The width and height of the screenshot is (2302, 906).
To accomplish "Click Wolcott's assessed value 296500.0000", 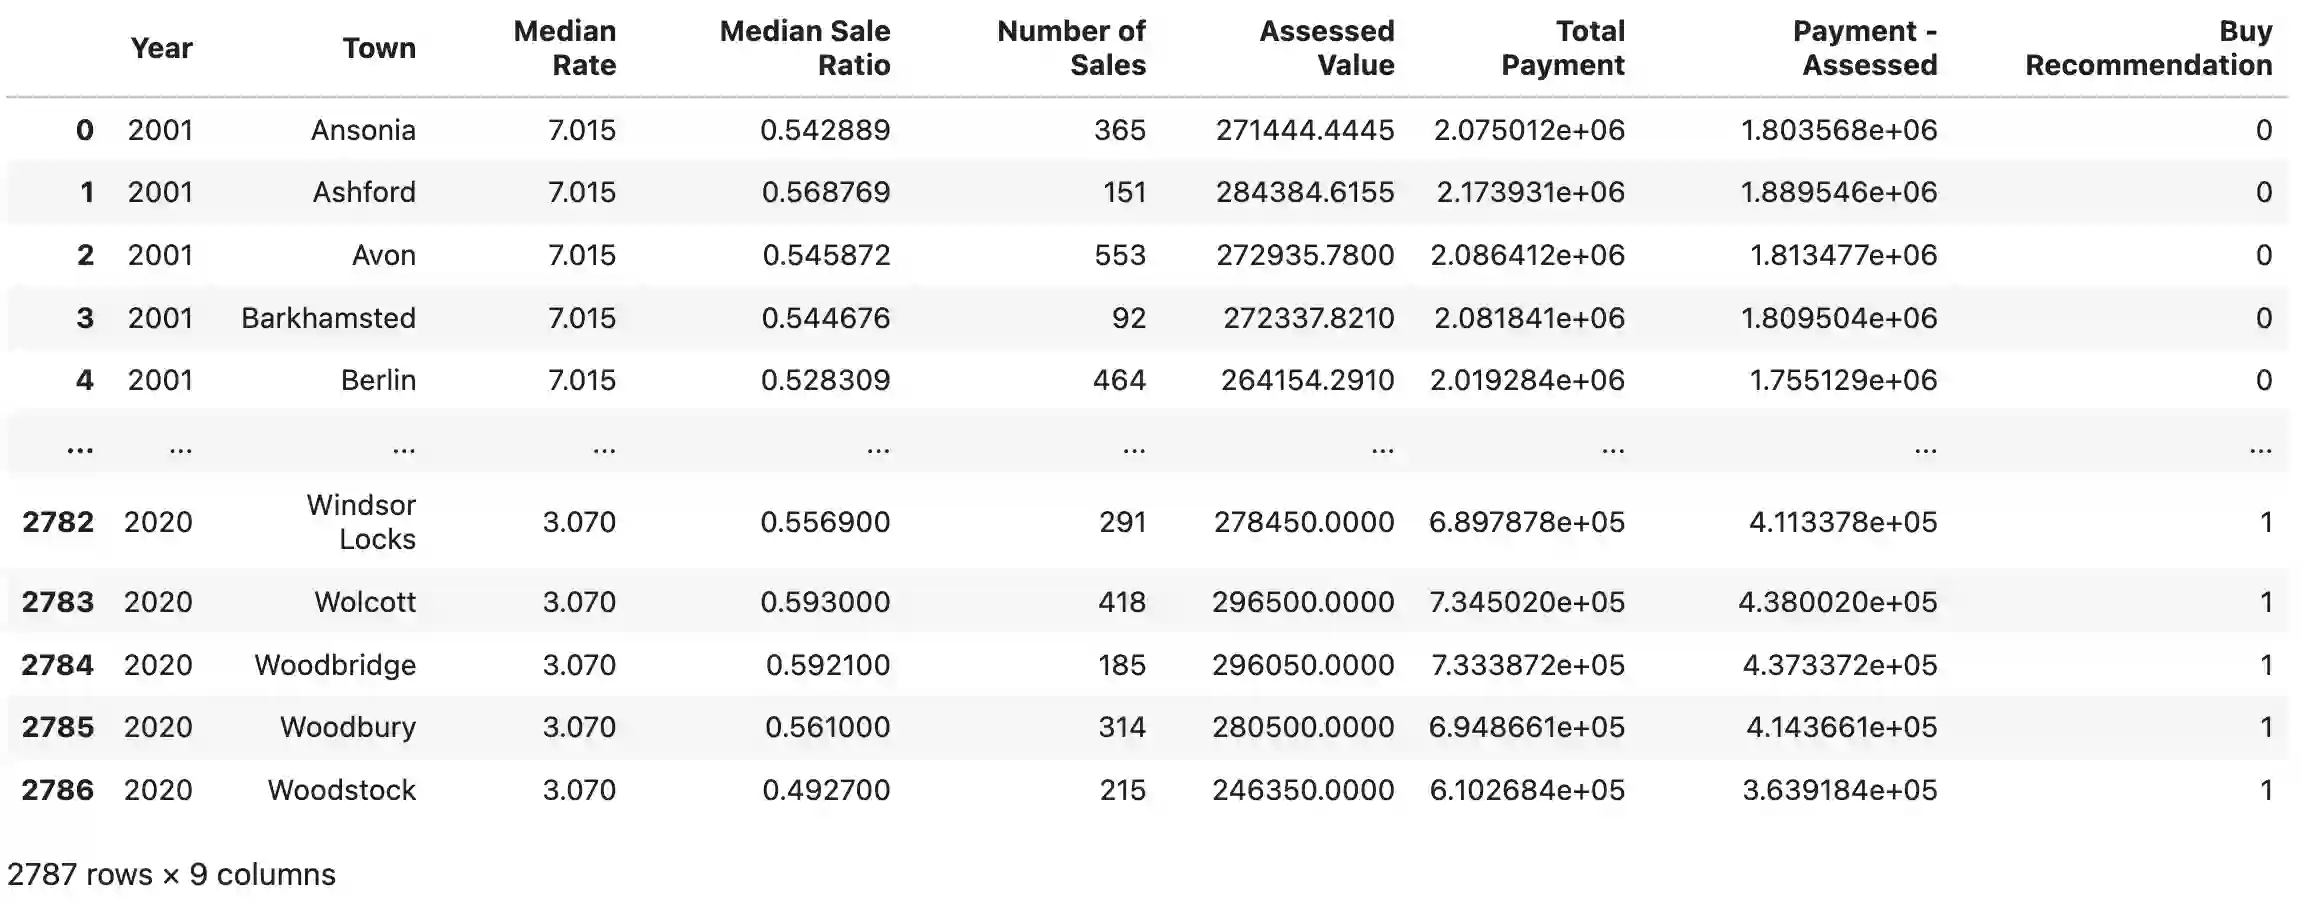I will pyautogui.click(x=1303, y=602).
